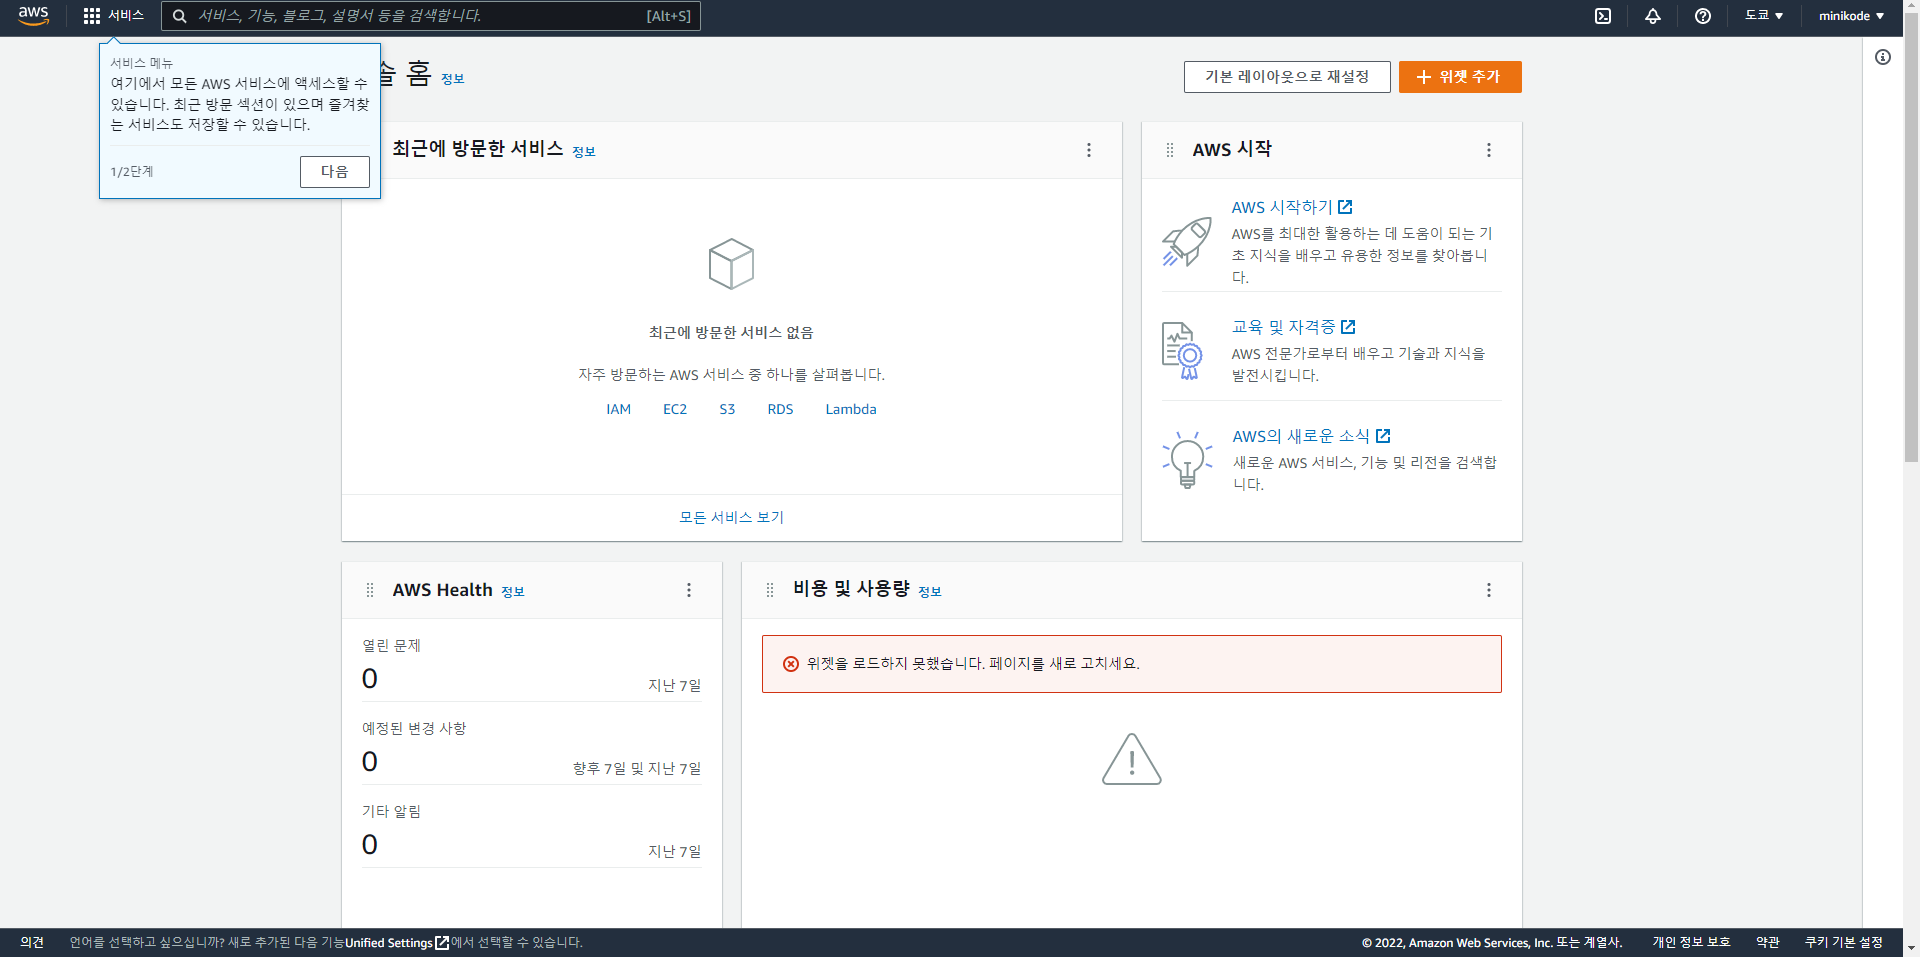Open the EC2 service link
This screenshot has width=1920, height=957.
pyautogui.click(x=675, y=409)
